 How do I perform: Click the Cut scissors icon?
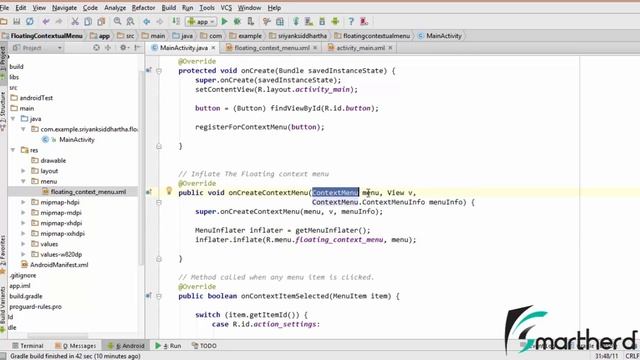[75, 22]
